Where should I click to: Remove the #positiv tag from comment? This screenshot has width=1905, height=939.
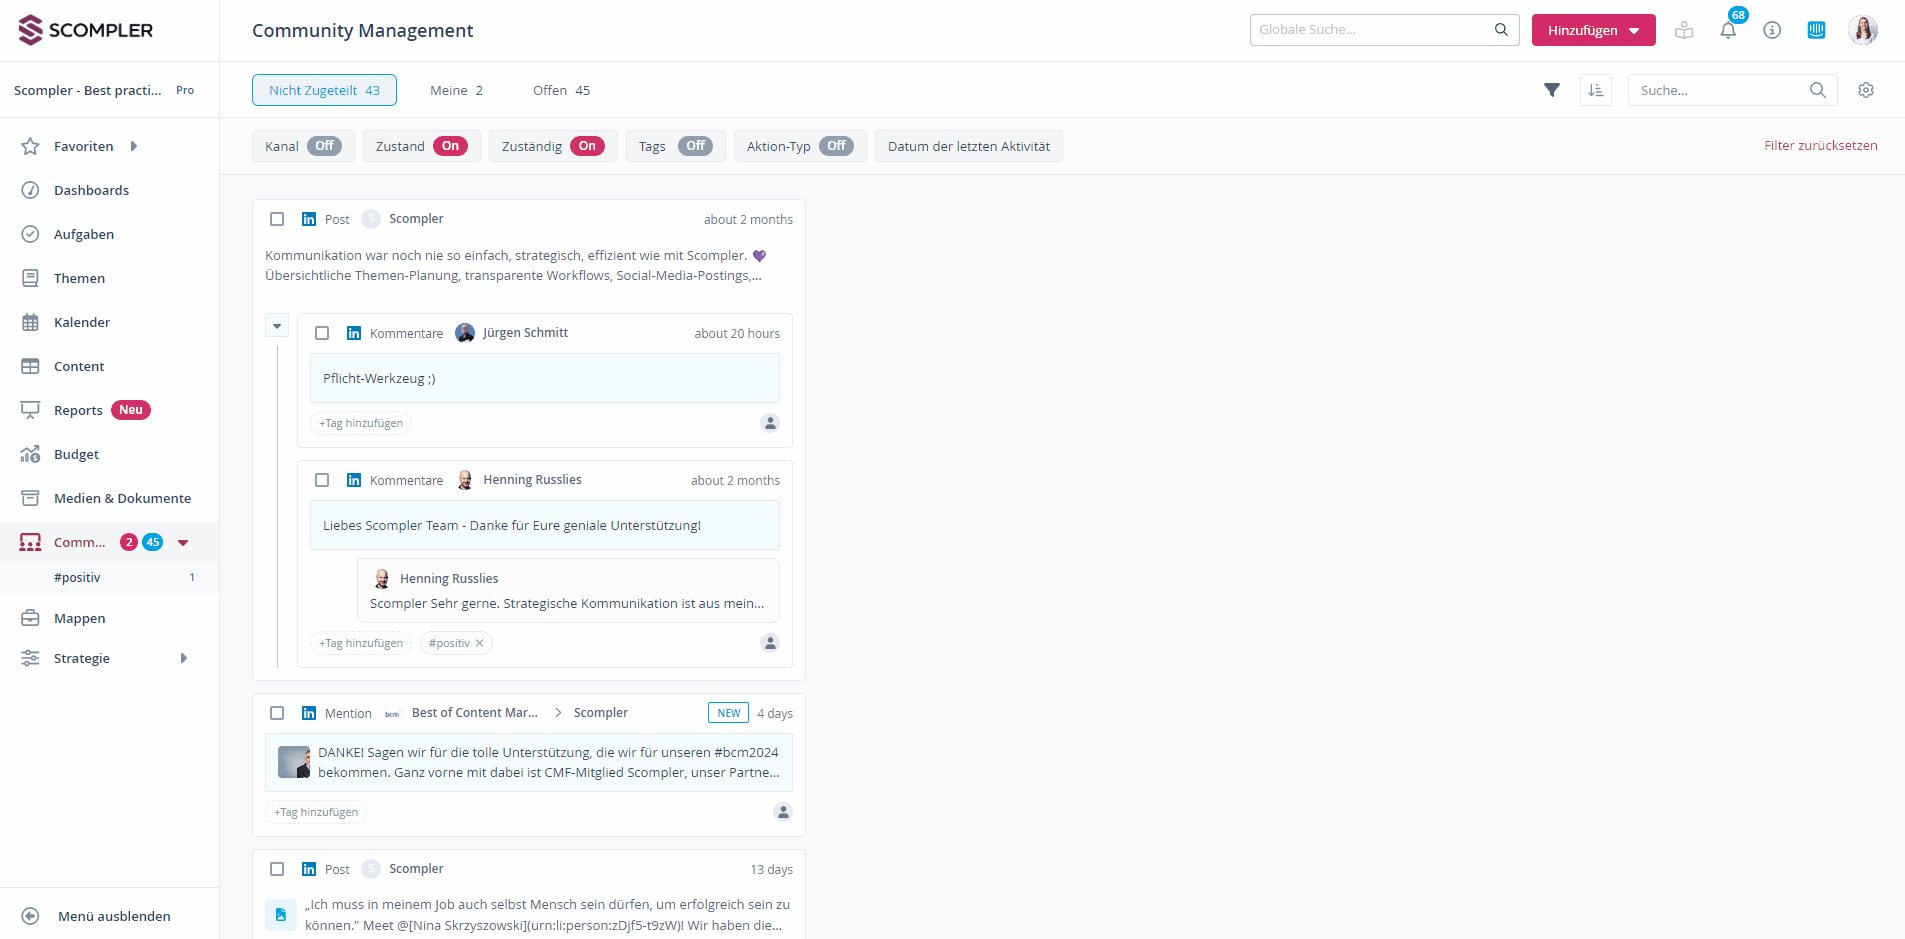pos(480,643)
